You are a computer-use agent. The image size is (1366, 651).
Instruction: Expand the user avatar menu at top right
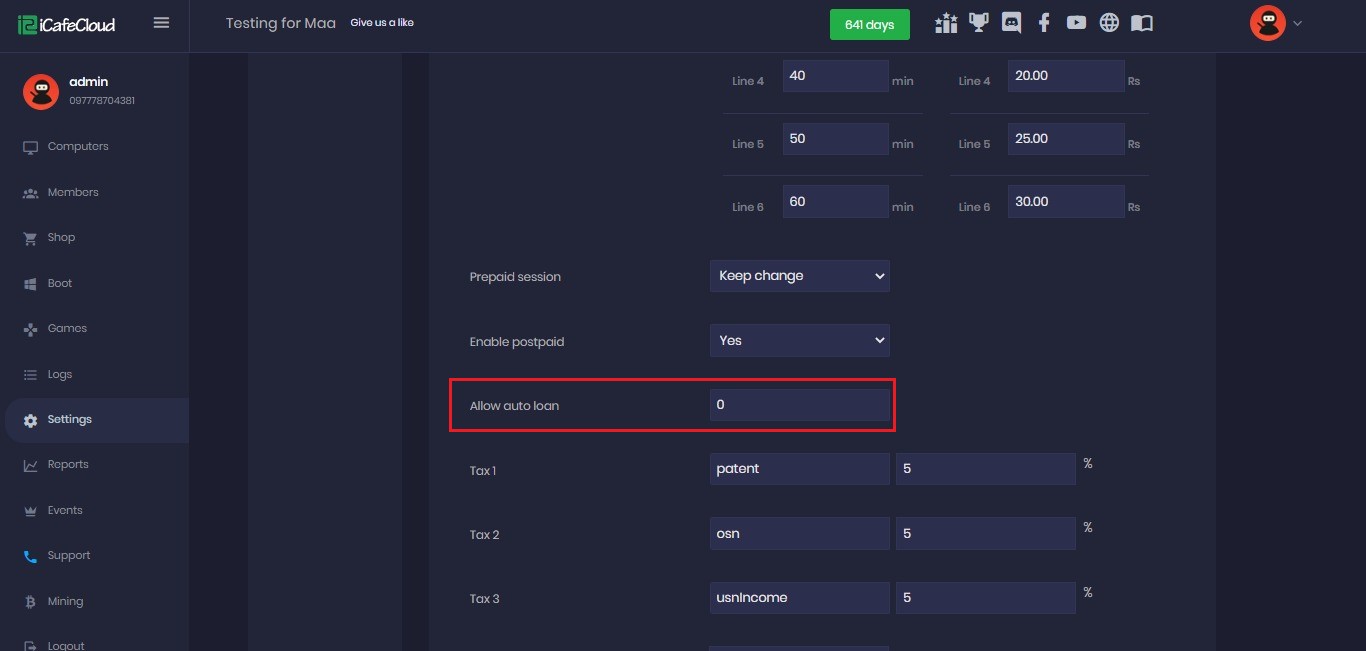(1276, 23)
